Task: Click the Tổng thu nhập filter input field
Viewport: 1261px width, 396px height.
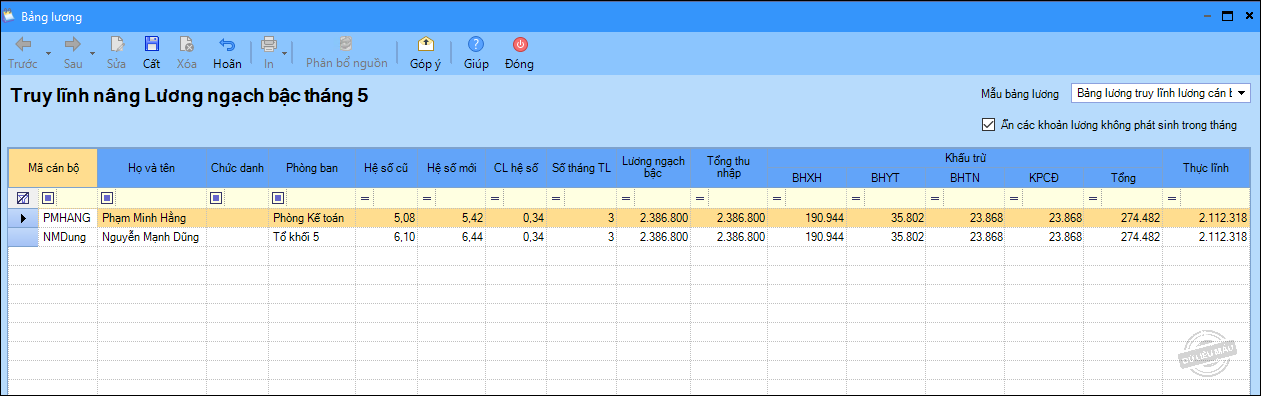Action: (737, 198)
